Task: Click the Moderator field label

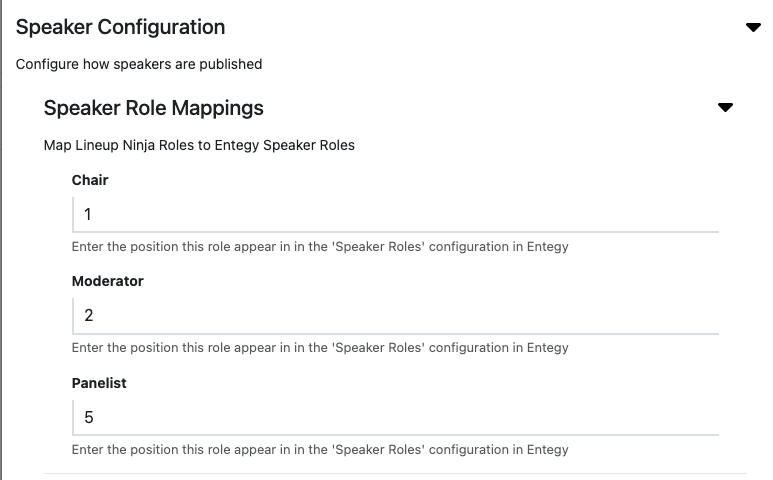Action: (x=108, y=281)
